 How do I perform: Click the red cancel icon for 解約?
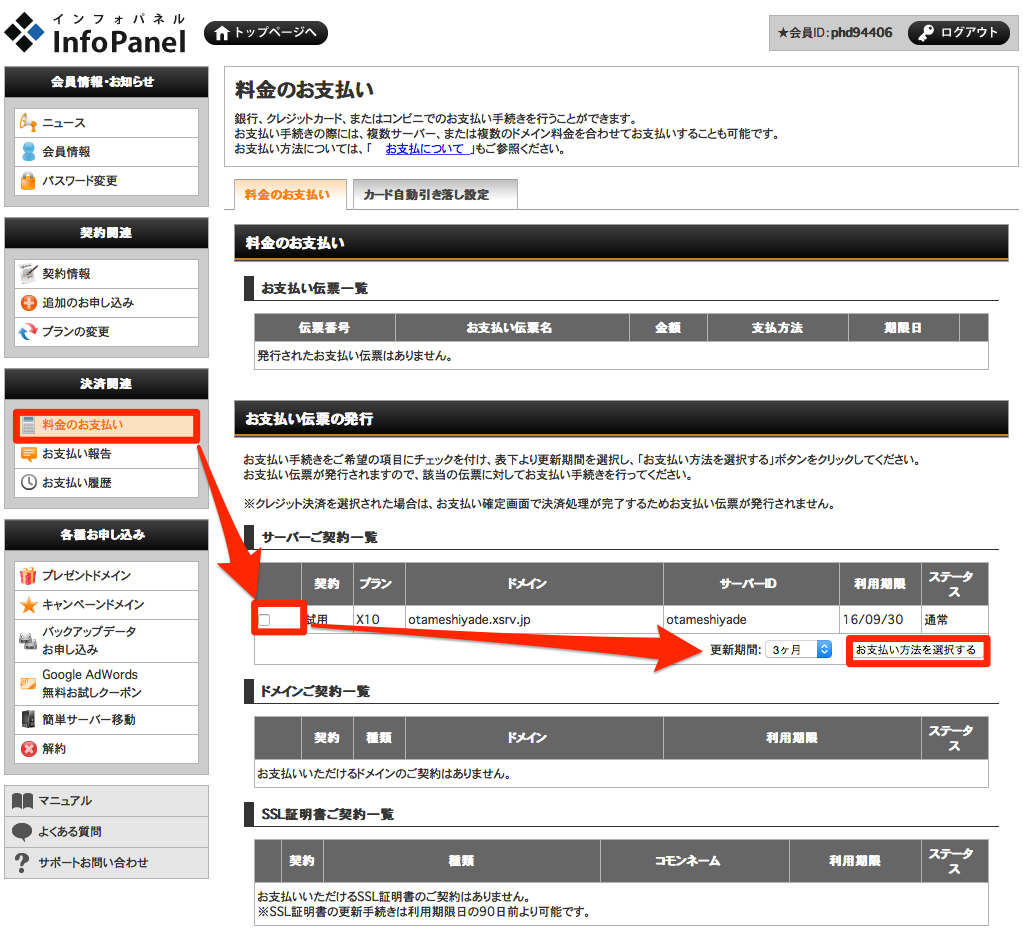click(x=28, y=749)
